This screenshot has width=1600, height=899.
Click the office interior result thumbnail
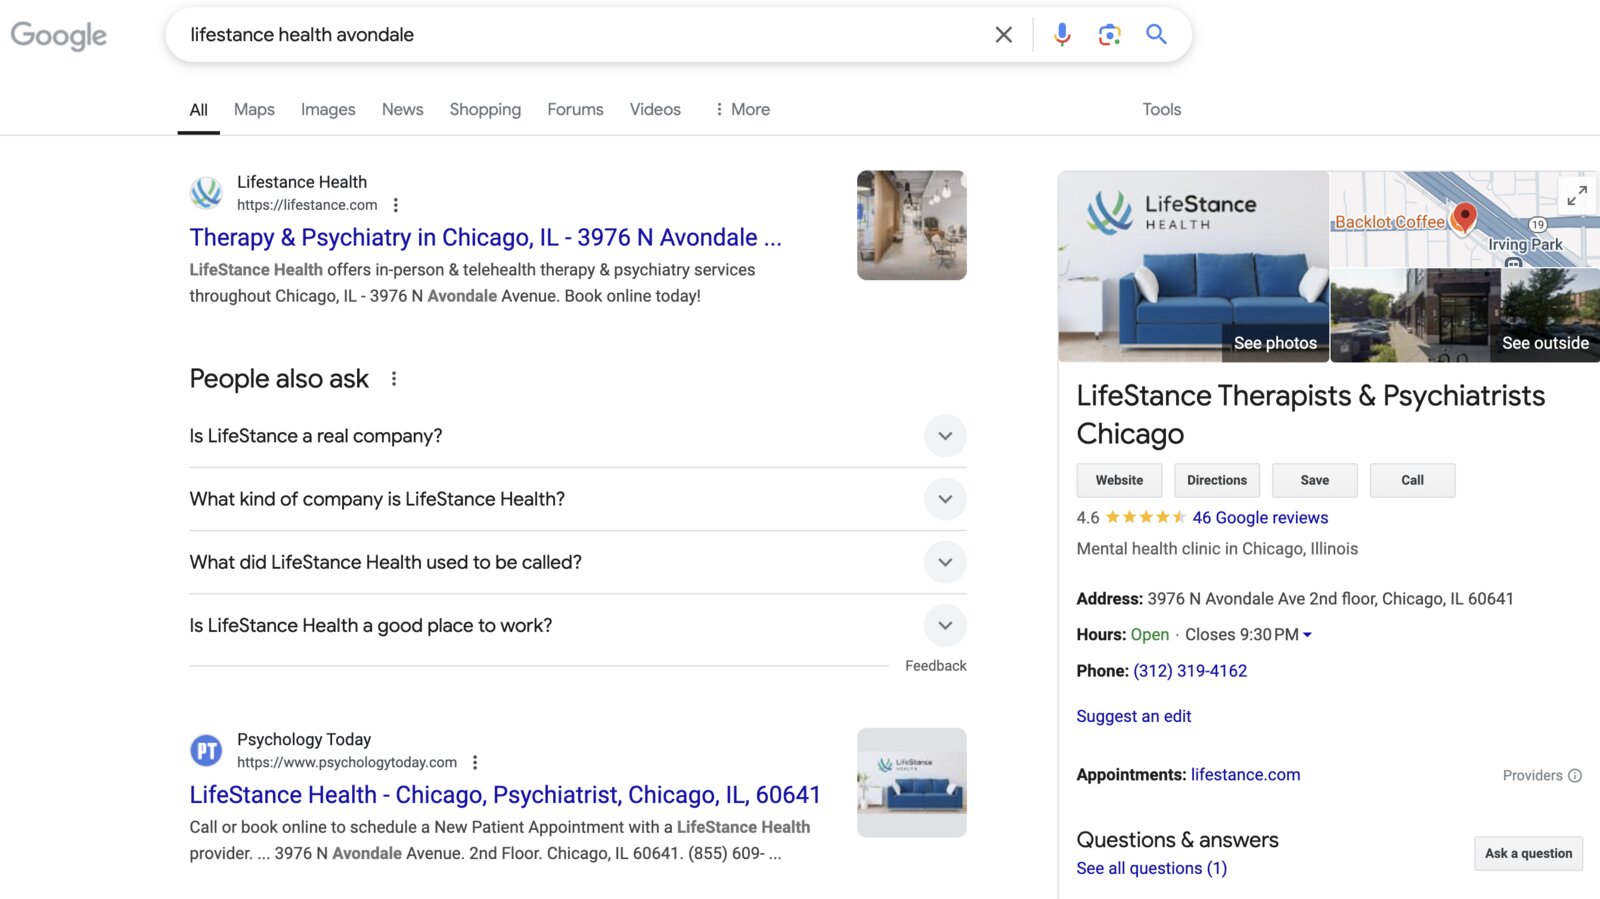(912, 225)
